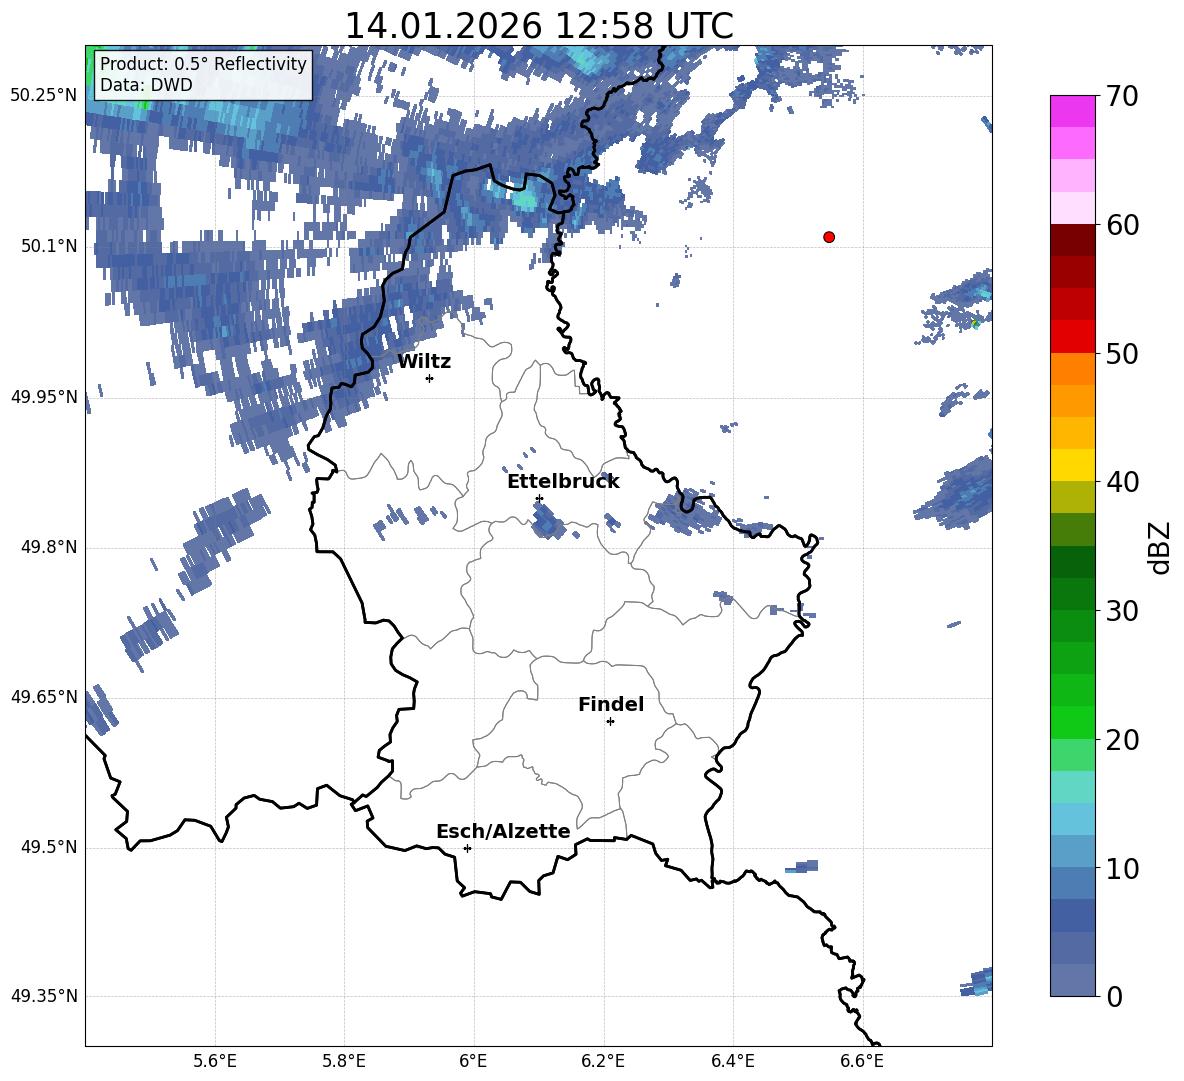Click the Ettelbruck station cross marker
Screen dimensions: 1184x1081
[539, 498]
